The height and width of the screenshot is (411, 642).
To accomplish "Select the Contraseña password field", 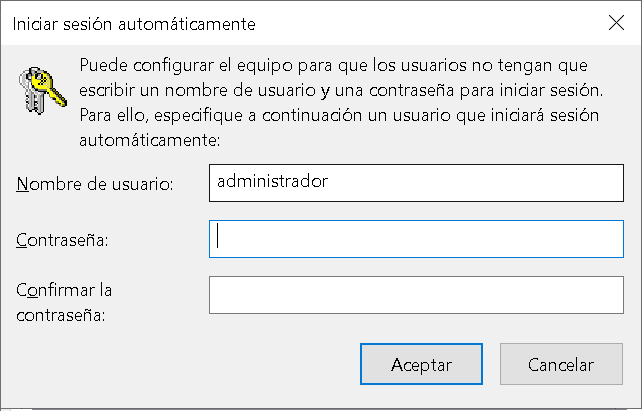I will pyautogui.click(x=416, y=239).
